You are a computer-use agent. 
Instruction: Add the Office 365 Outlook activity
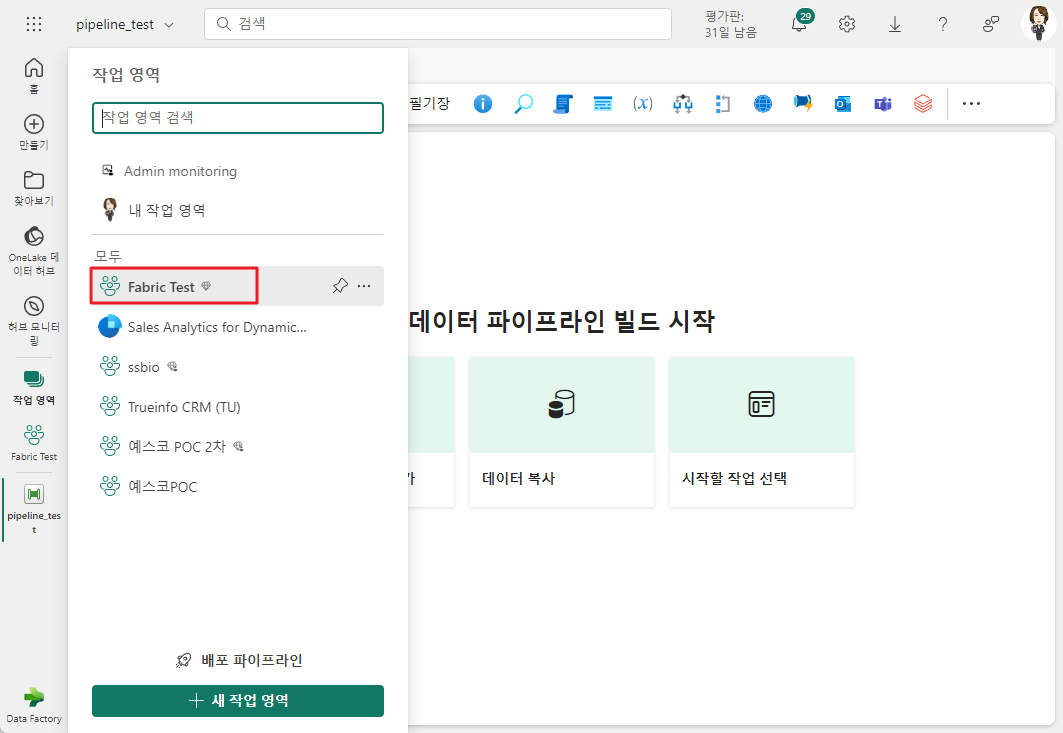(x=843, y=104)
